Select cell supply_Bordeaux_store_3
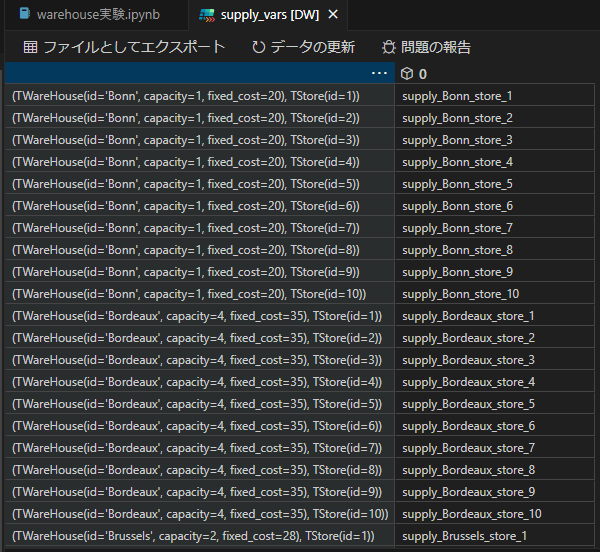The image size is (600, 552). (494, 360)
